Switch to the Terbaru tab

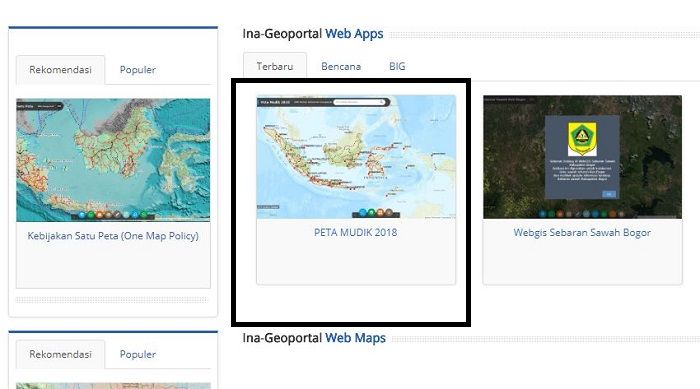coord(275,66)
